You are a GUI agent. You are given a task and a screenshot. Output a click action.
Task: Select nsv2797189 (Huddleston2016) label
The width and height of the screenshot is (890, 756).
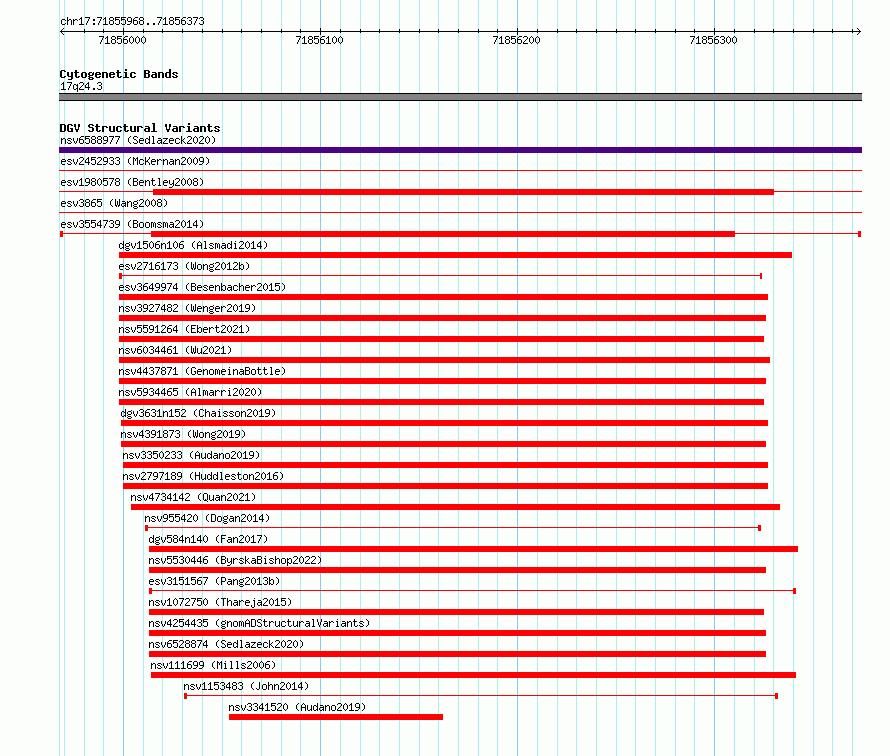tap(203, 476)
